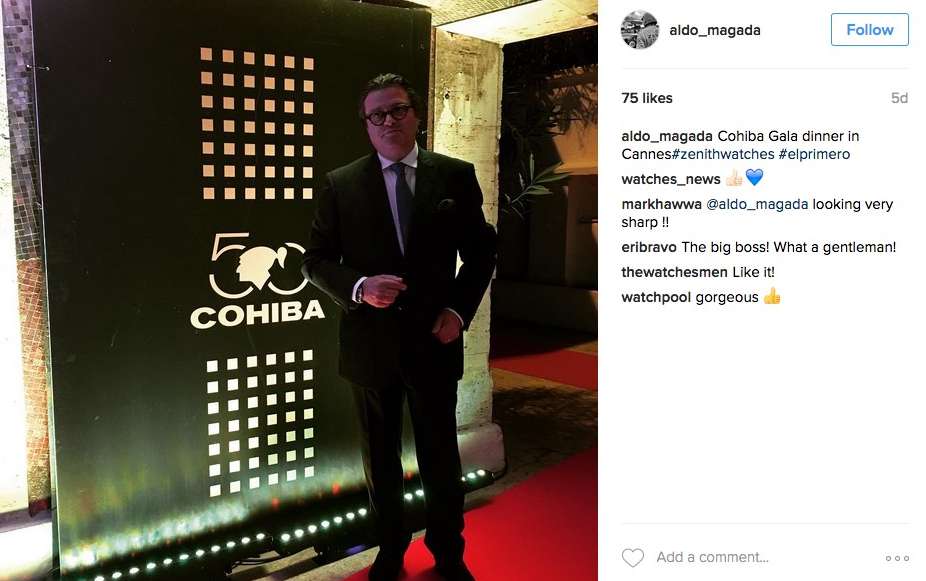The height and width of the screenshot is (581, 926).
Task: Open watches_news commenter profile
Action: (671, 179)
